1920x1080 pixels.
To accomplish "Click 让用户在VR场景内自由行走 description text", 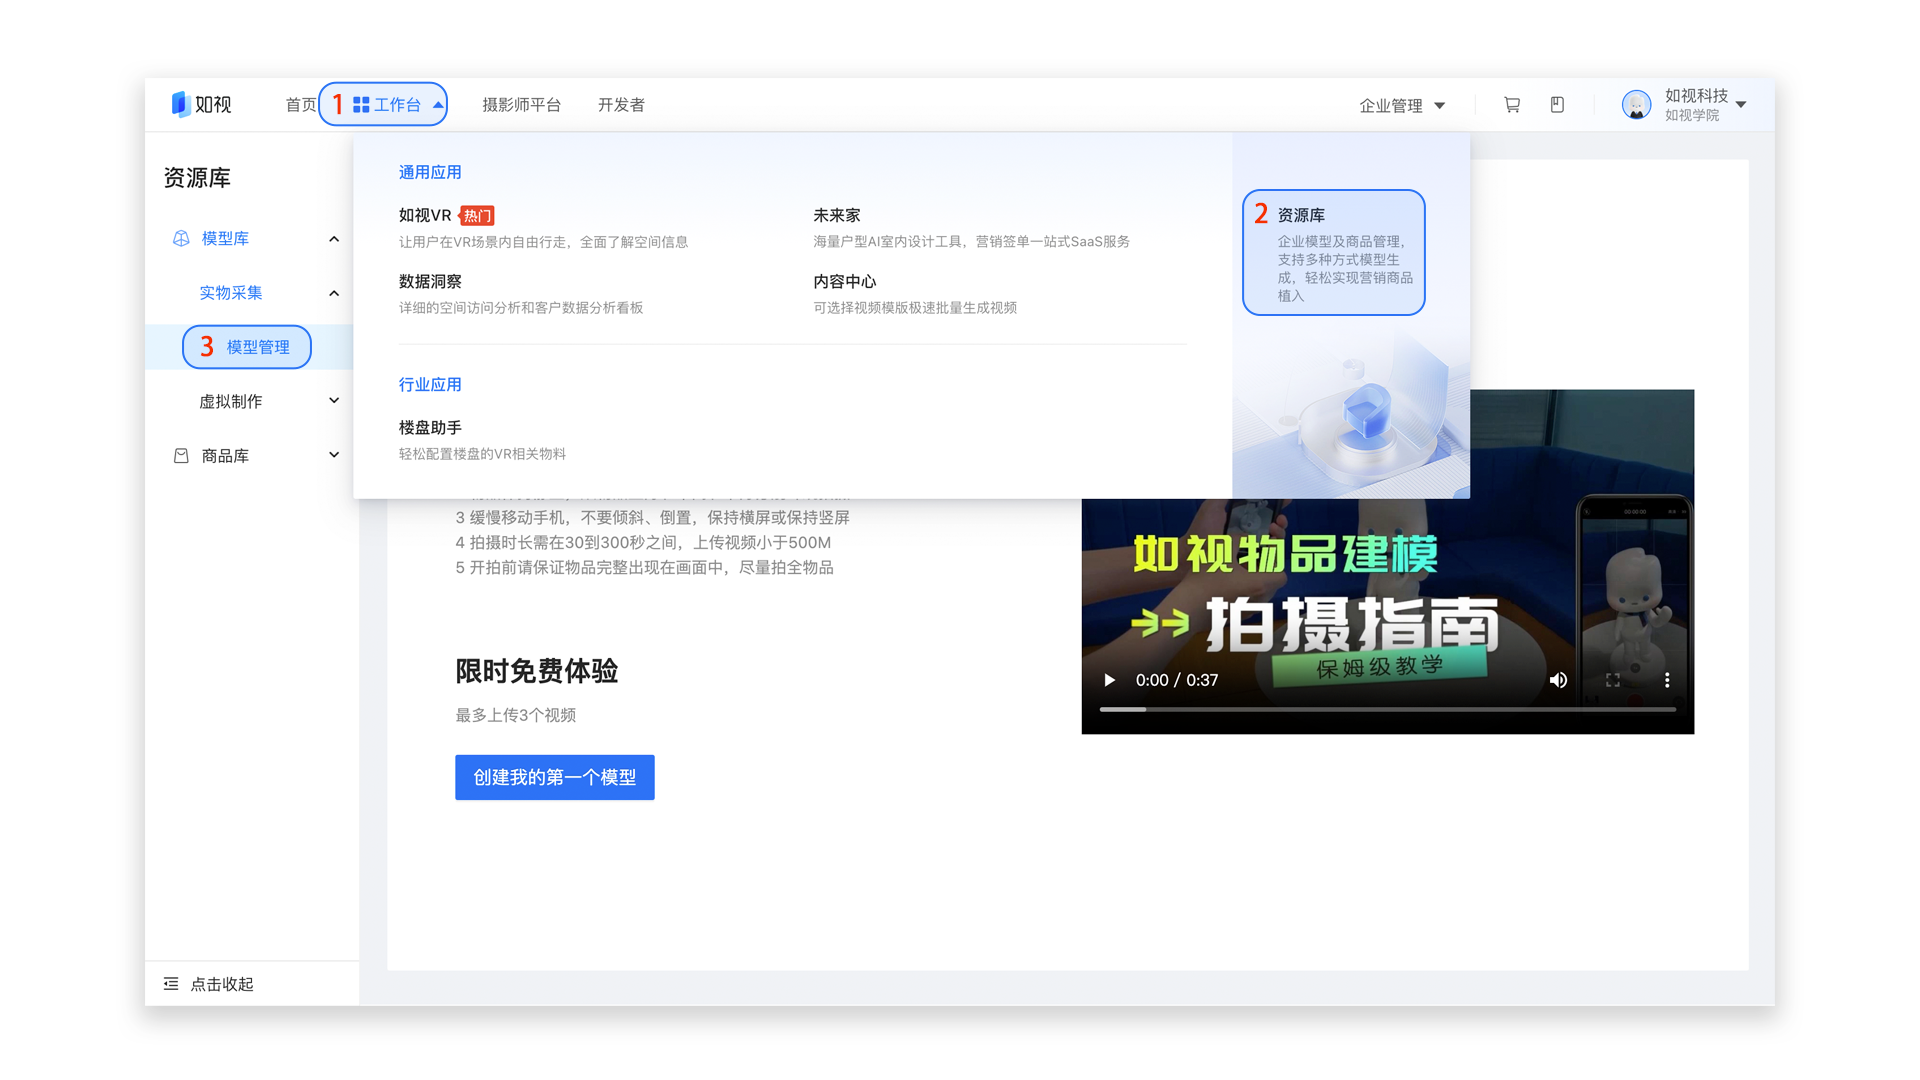I will pyautogui.click(x=543, y=242).
